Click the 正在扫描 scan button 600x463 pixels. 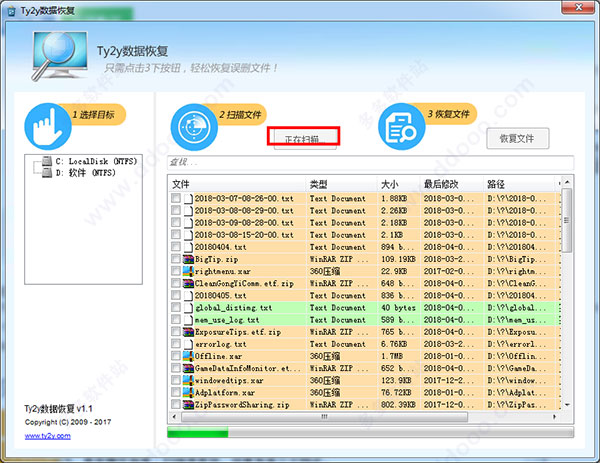click(x=305, y=139)
